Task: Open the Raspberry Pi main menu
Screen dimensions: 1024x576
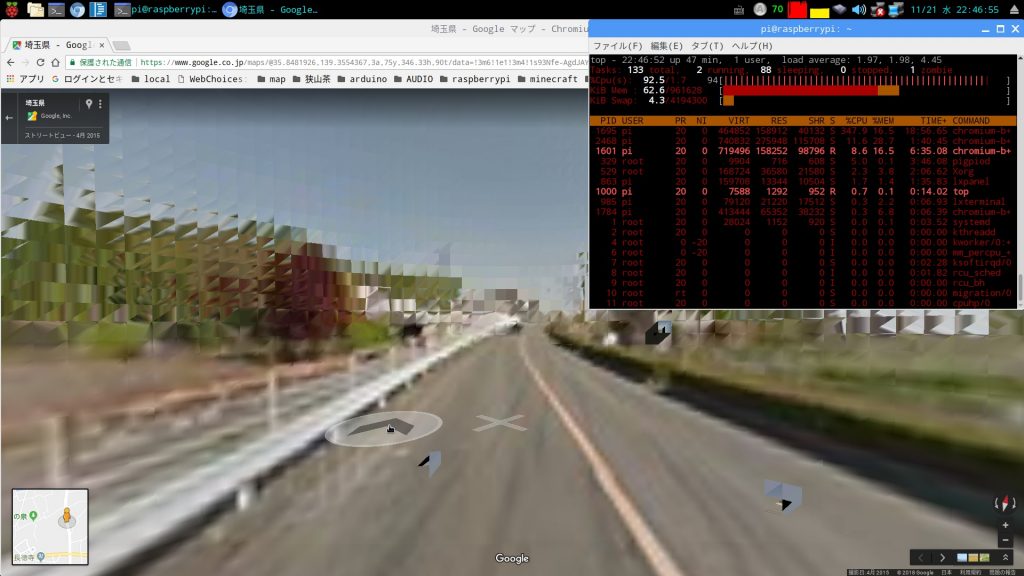Action: point(11,10)
